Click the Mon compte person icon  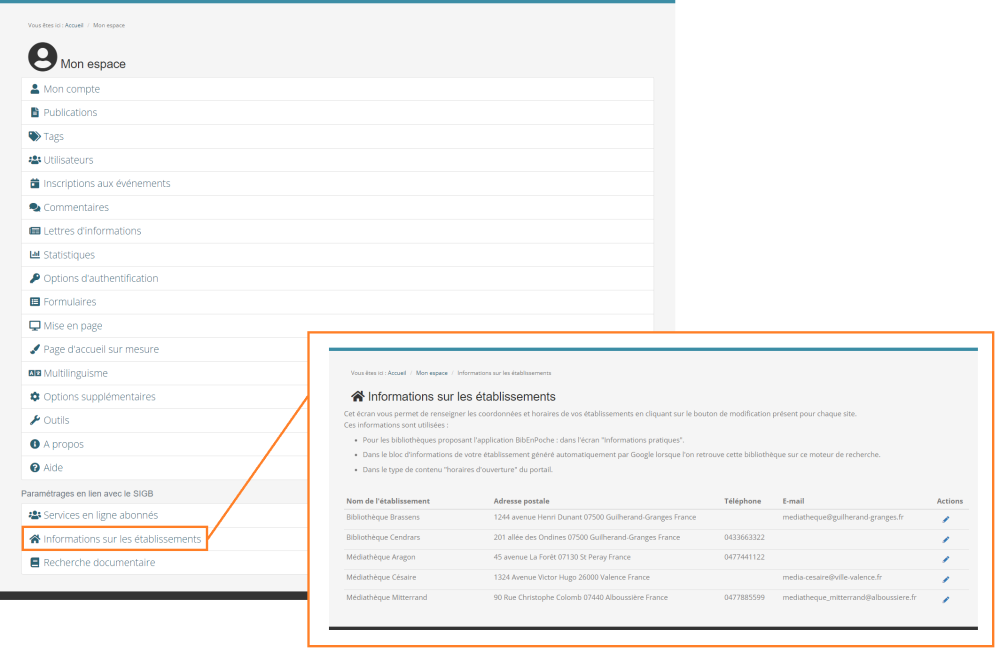coord(35,89)
